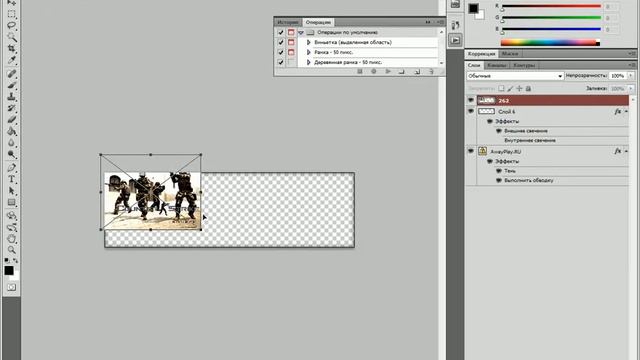The width and height of the screenshot is (640, 360).
Task: Select the Pen tool
Action: (x=11, y=168)
